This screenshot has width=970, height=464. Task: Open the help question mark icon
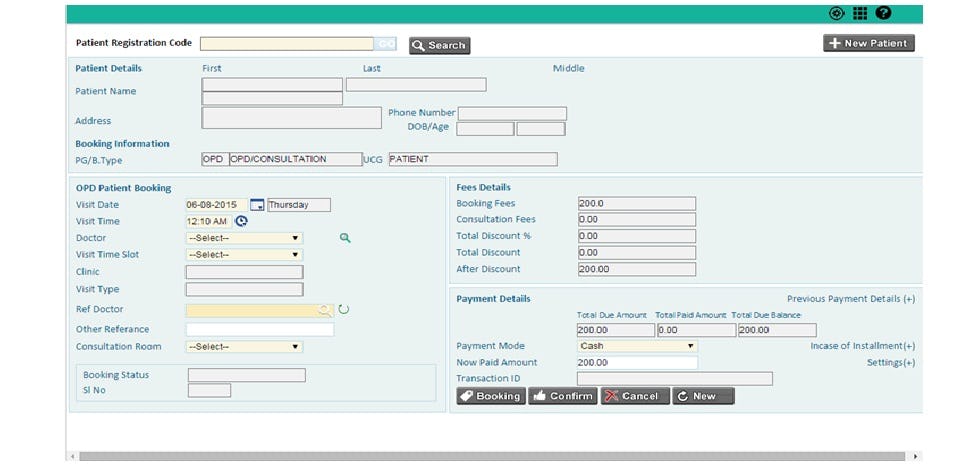pyautogui.click(x=883, y=14)
